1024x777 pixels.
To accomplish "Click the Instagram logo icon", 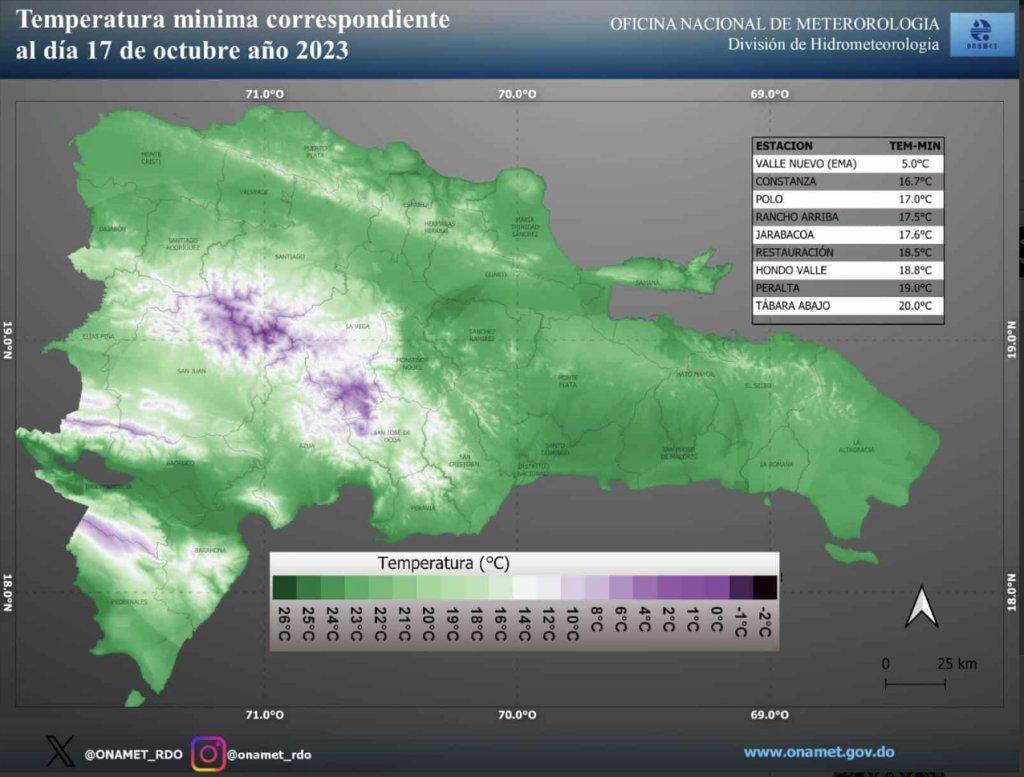I will (208, 752).
